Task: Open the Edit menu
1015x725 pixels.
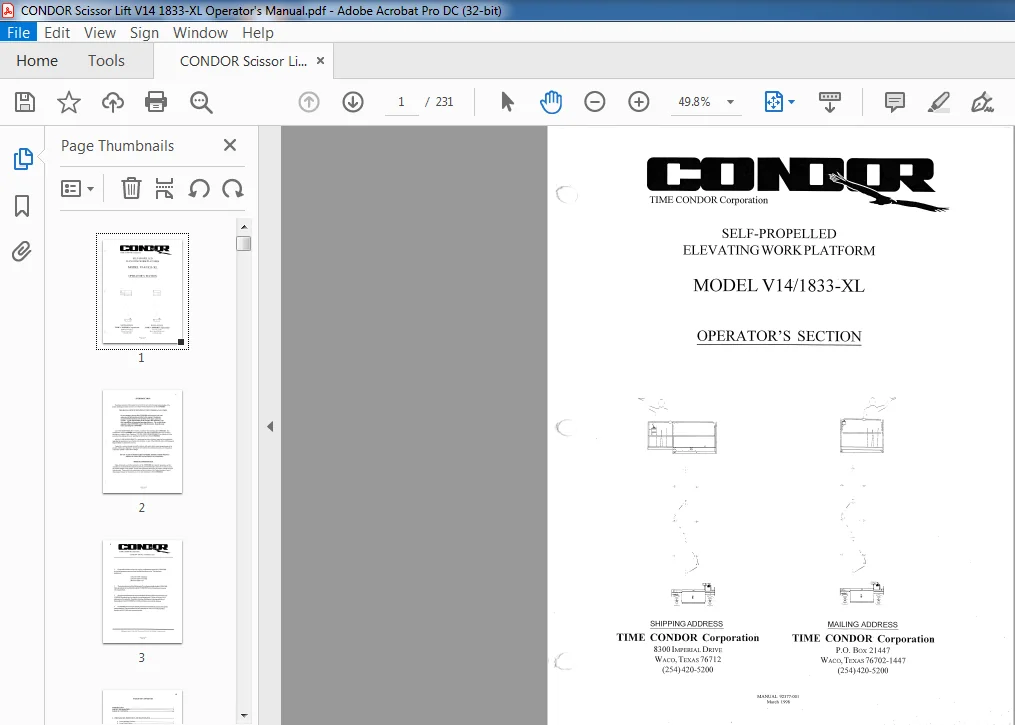Action: coord(57,32)
